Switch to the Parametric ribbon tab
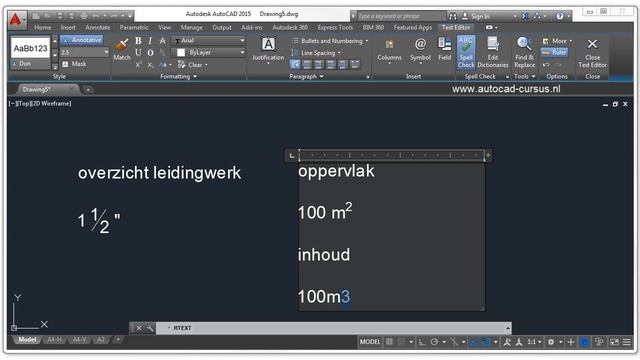640x360 pixels. [x=134, y=27]
